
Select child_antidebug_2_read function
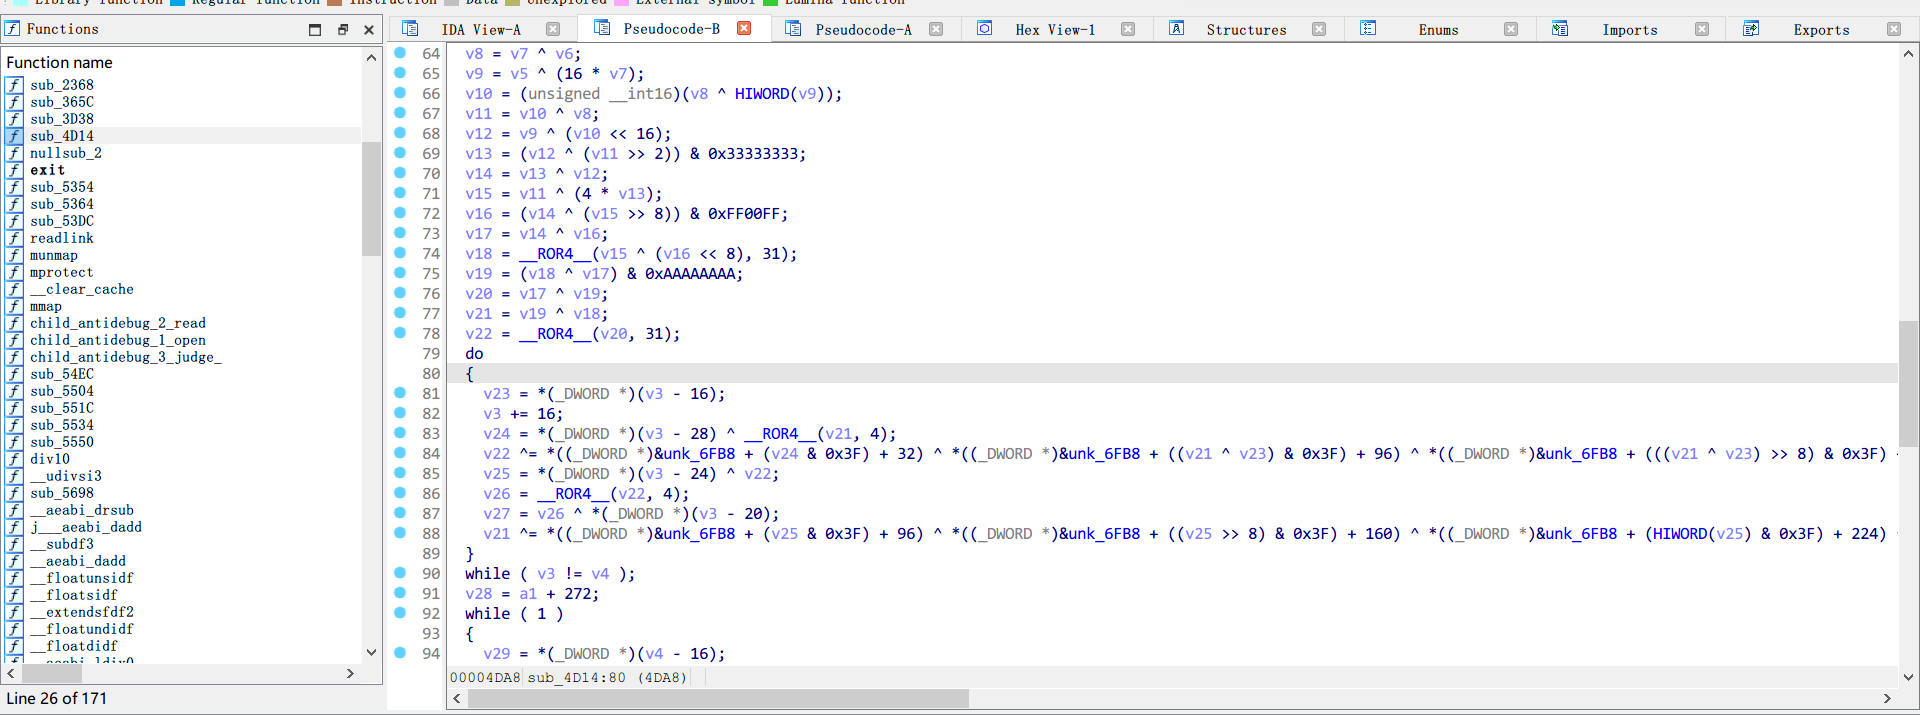(117, 323)
